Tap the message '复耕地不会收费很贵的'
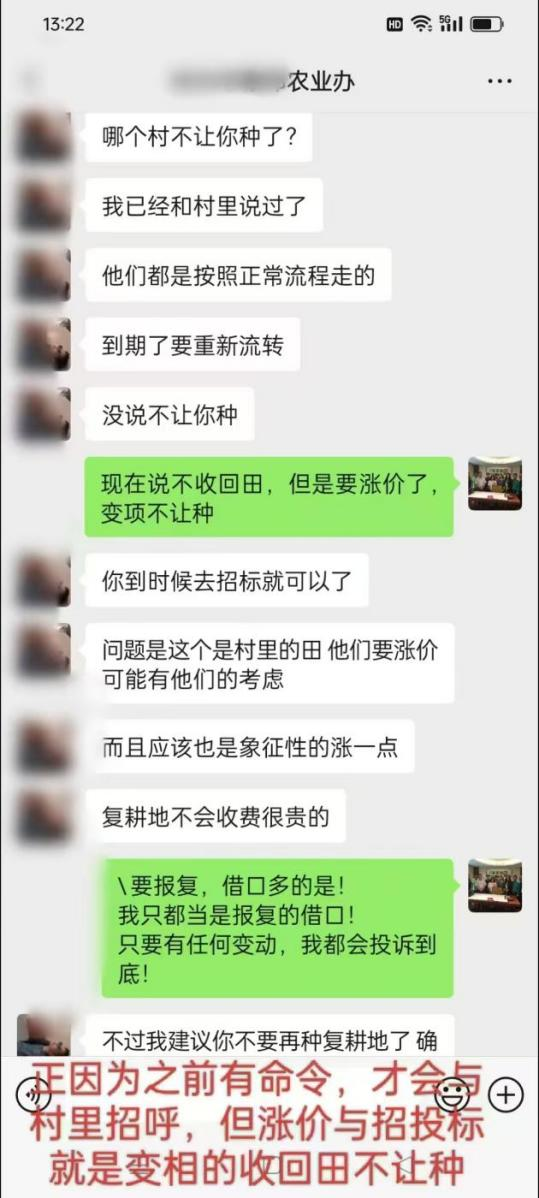Viewport: 539px width, 1198px height. (216, 816)
